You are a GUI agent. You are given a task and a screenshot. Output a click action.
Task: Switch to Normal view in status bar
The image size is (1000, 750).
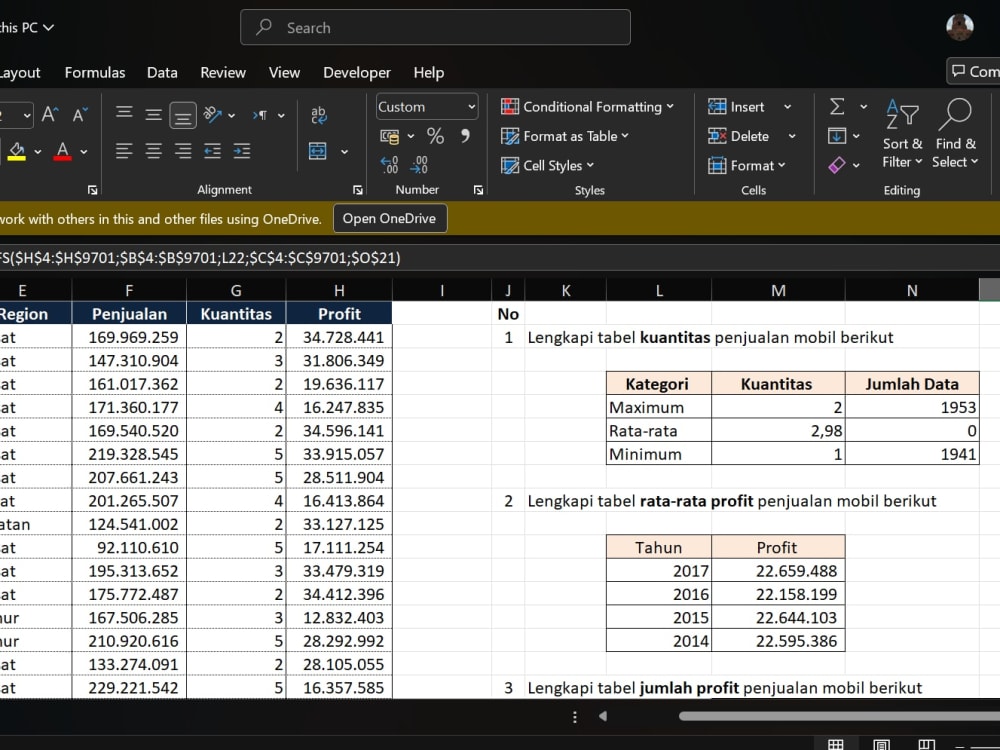[835, 744]
